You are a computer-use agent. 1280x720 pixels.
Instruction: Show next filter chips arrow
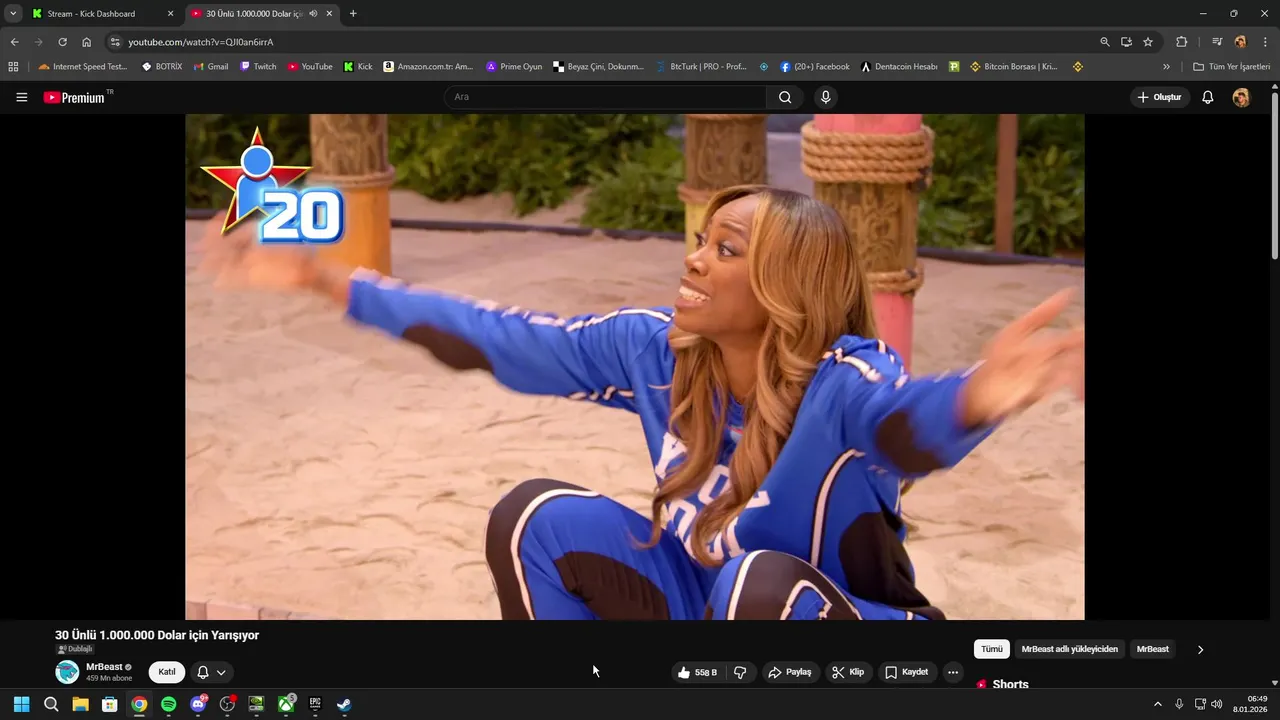tap(1200, 649)
